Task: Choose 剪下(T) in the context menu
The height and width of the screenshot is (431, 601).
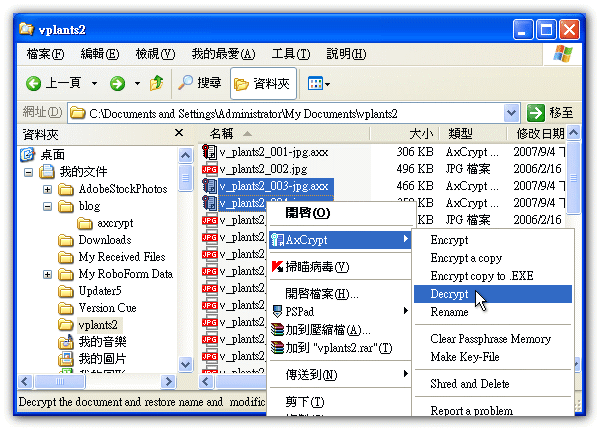Action: tap(340, 402)
